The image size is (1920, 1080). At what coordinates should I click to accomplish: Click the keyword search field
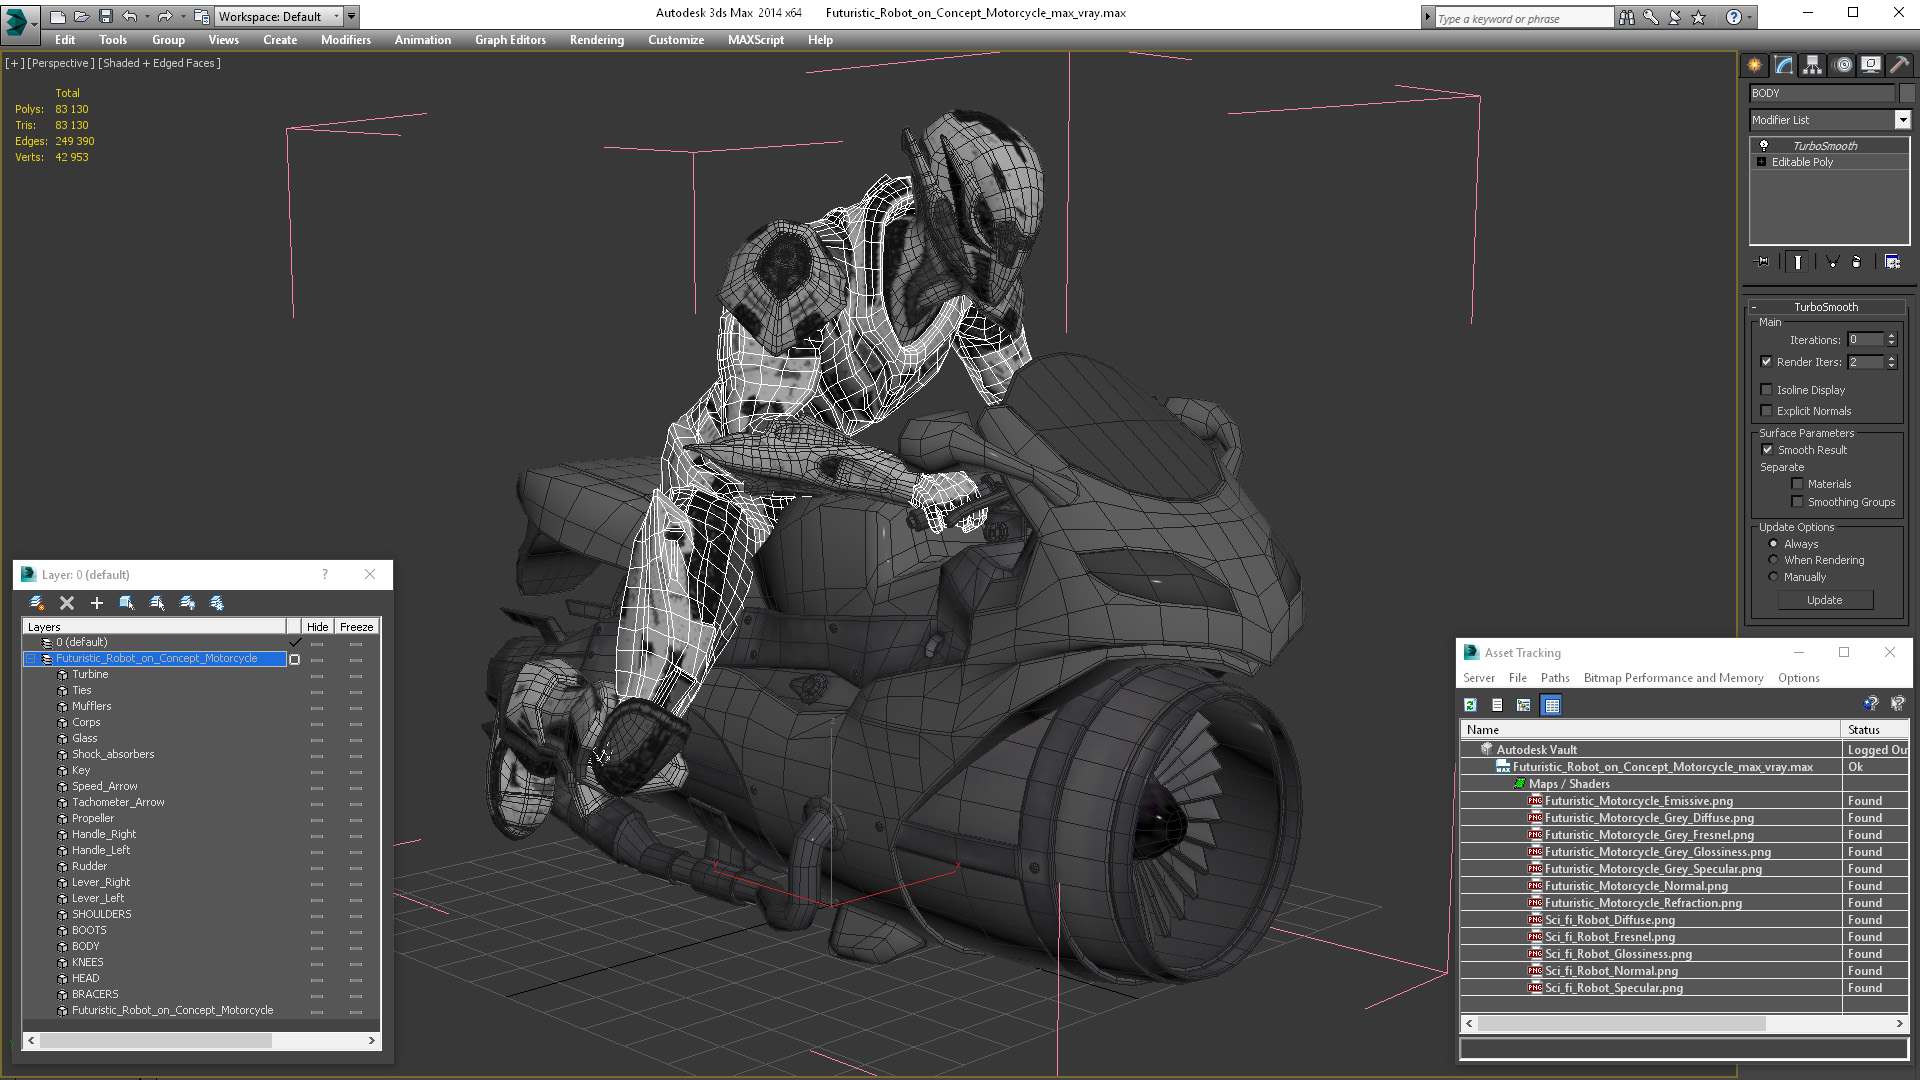(x=1523, y=18)
